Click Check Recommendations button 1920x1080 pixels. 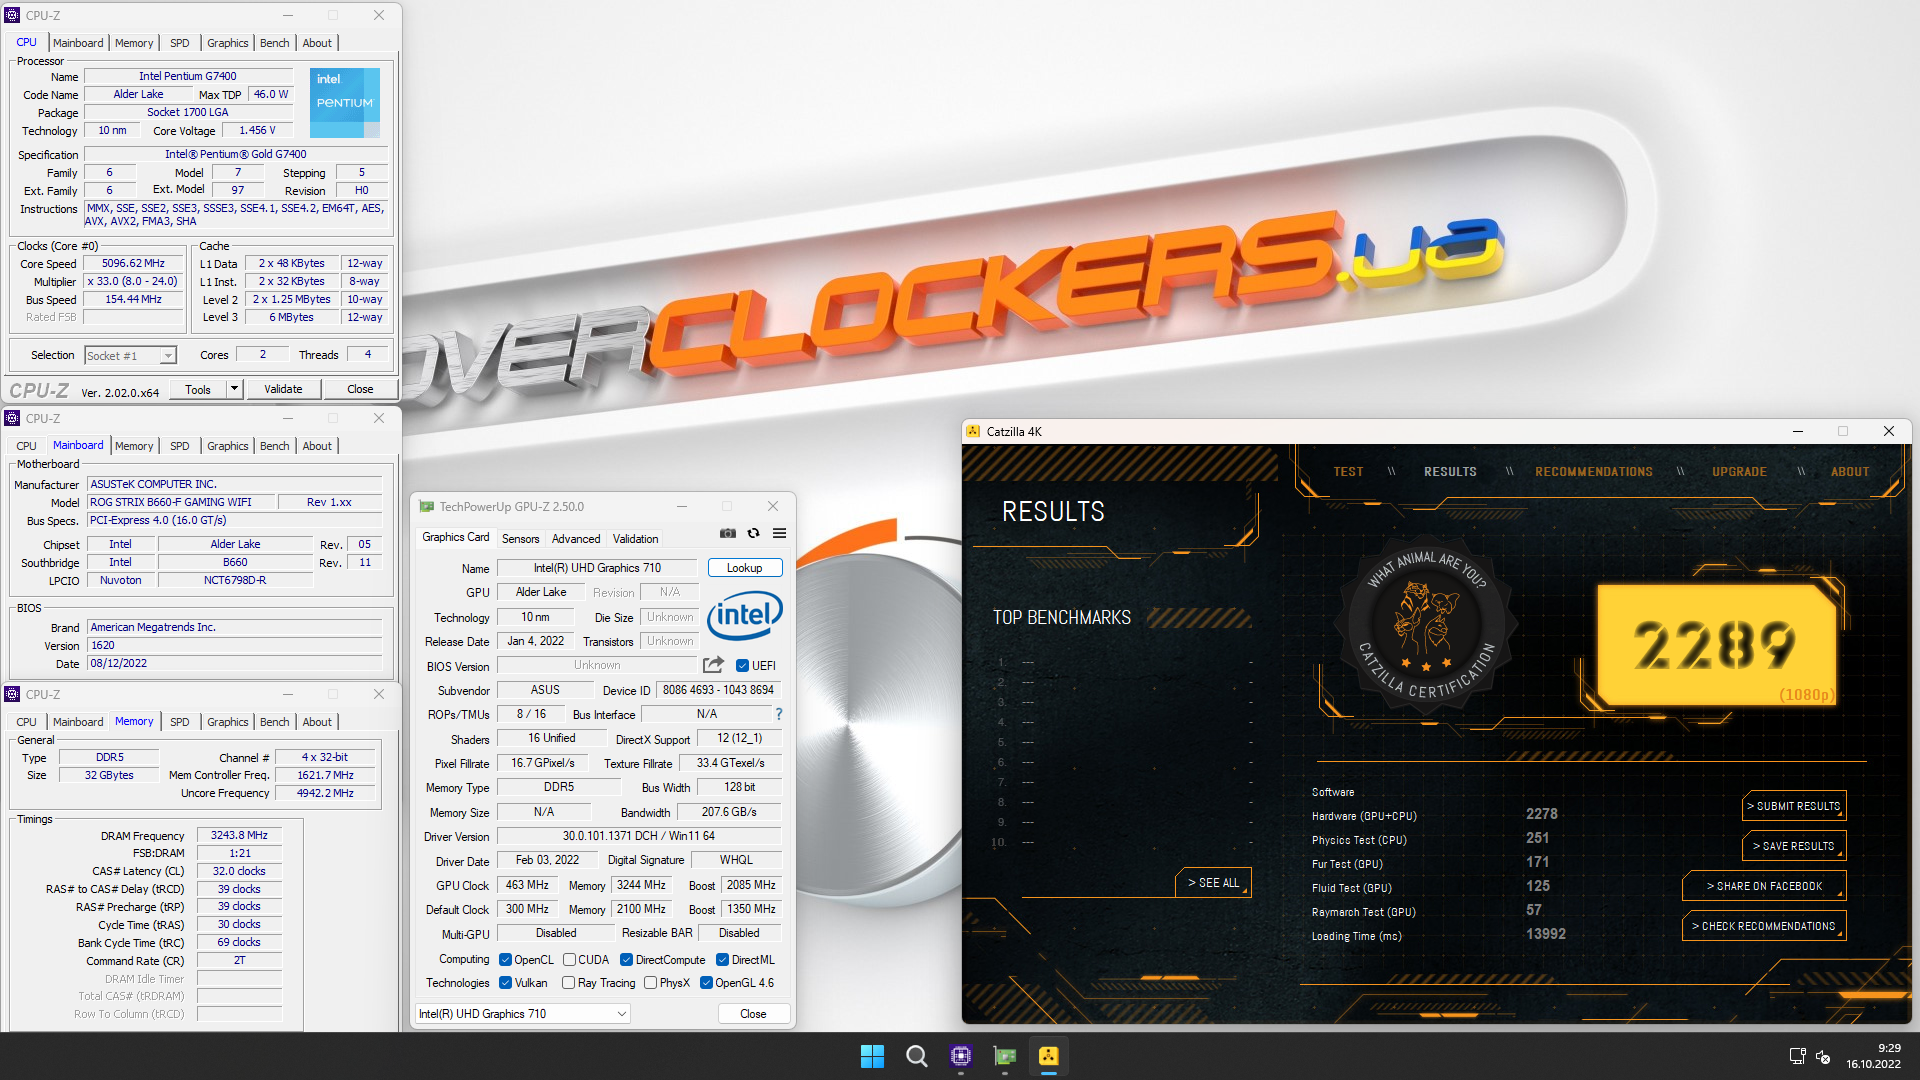click(1764, 926)
